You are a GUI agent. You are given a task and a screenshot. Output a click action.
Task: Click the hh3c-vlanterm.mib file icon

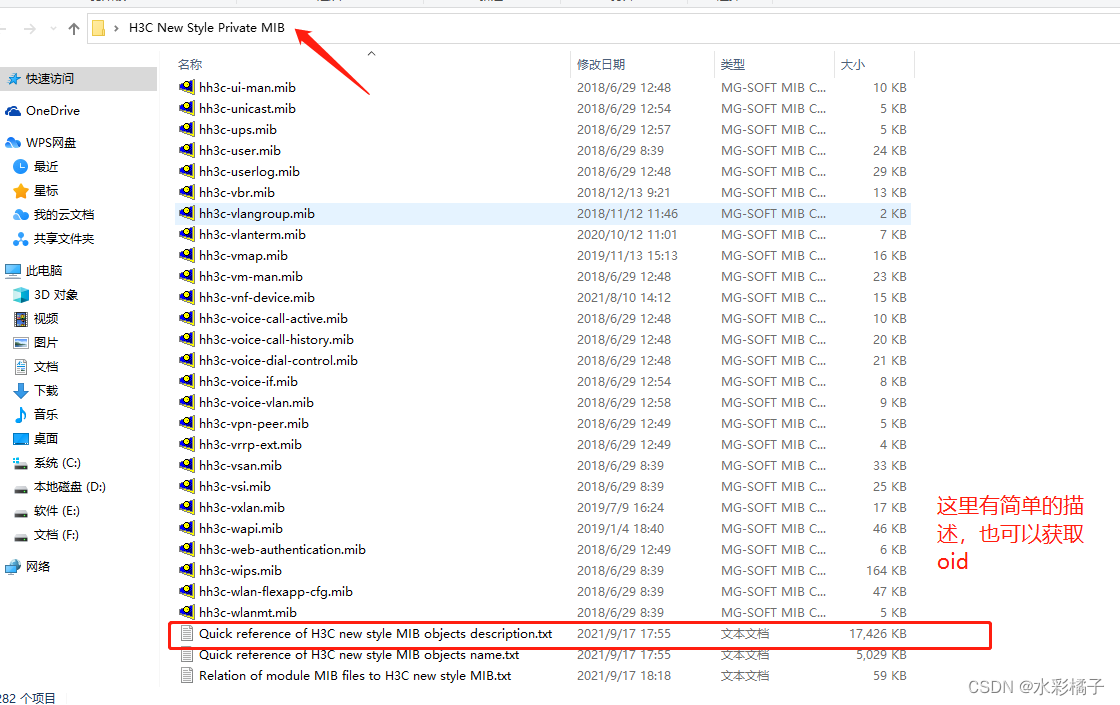click(186, 234)
